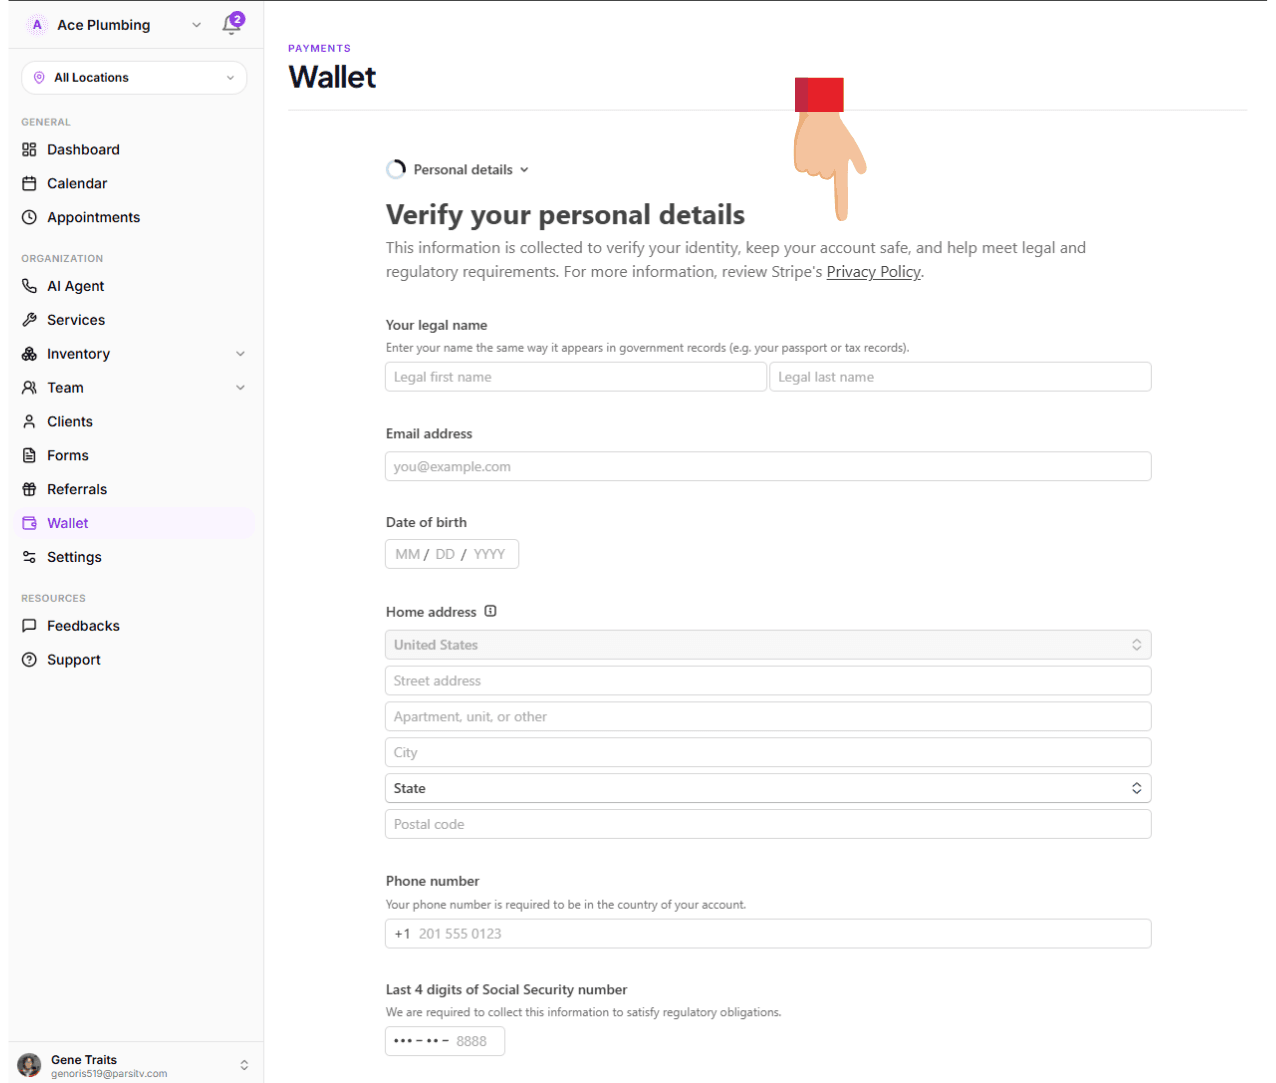Expand the Inventory sidebar section

click(x=240, y=353)
